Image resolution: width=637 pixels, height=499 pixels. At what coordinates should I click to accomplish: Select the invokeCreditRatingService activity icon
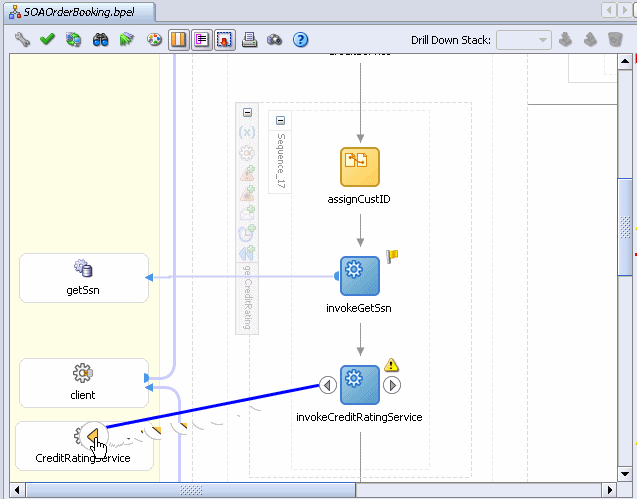(360, 385)
